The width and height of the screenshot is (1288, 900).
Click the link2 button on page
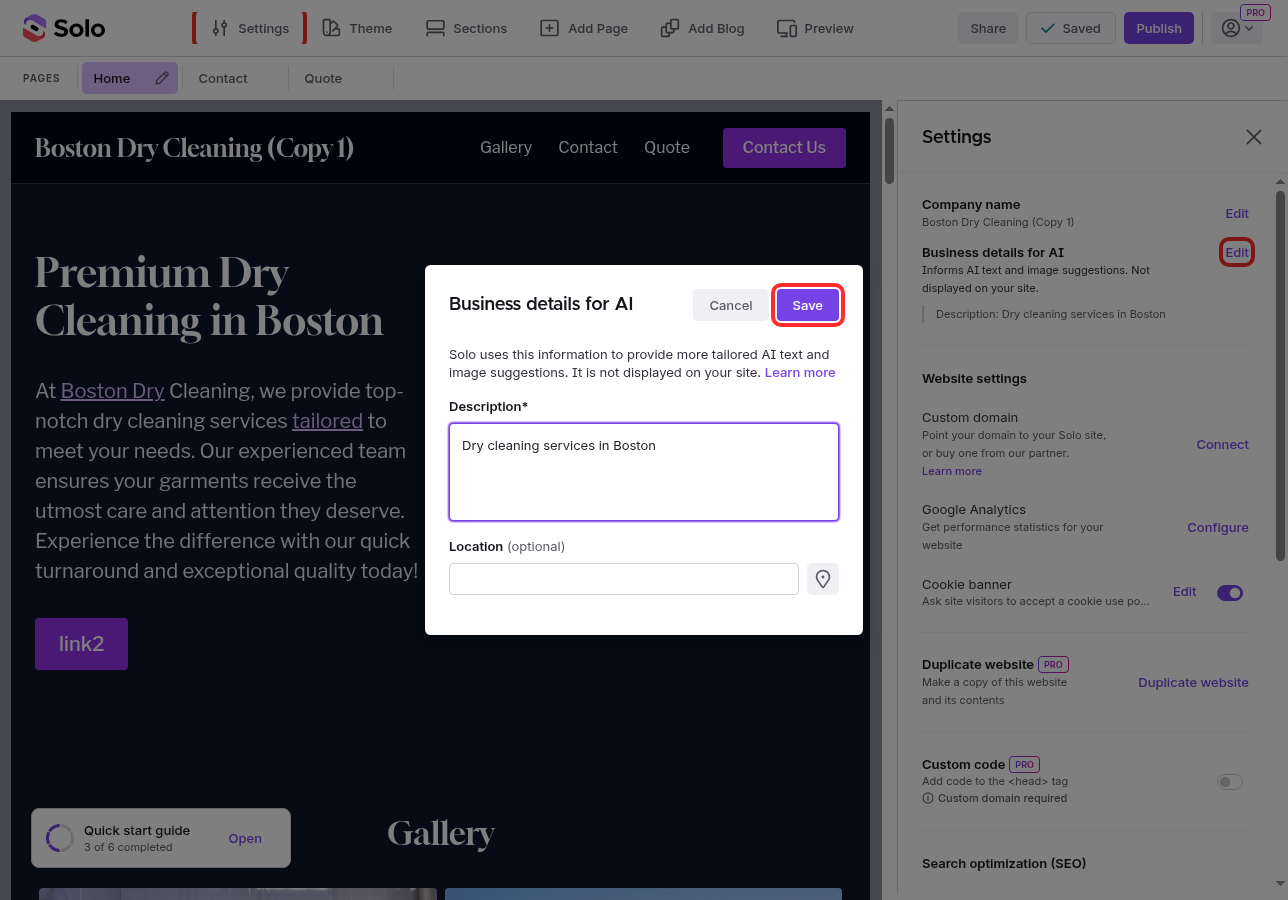[x=81, y=643]
